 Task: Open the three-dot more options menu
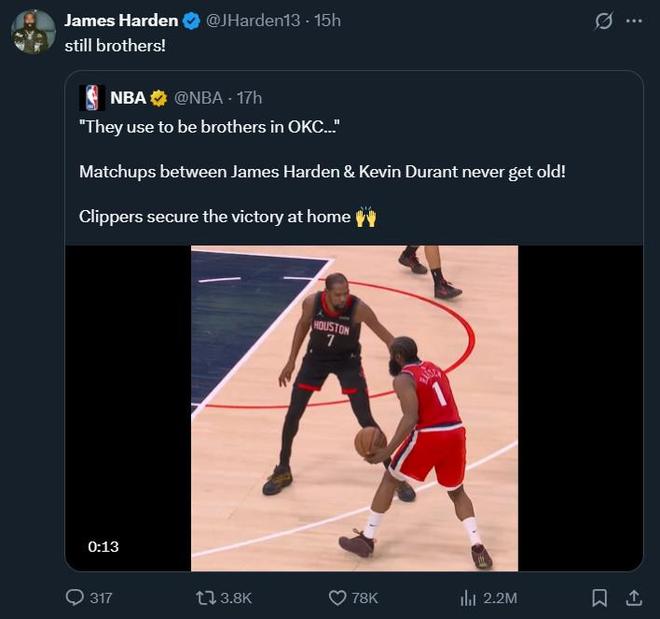click(633, 21)
